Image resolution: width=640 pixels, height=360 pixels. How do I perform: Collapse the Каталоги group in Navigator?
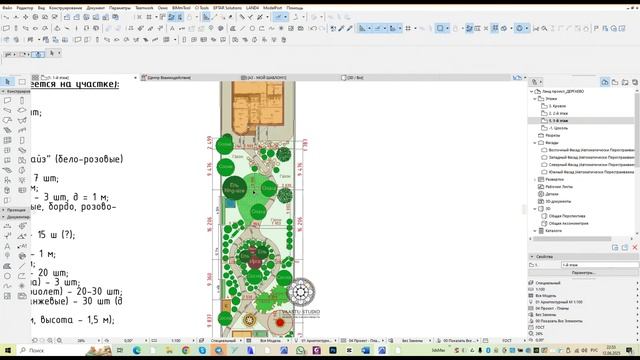[535, 231]
